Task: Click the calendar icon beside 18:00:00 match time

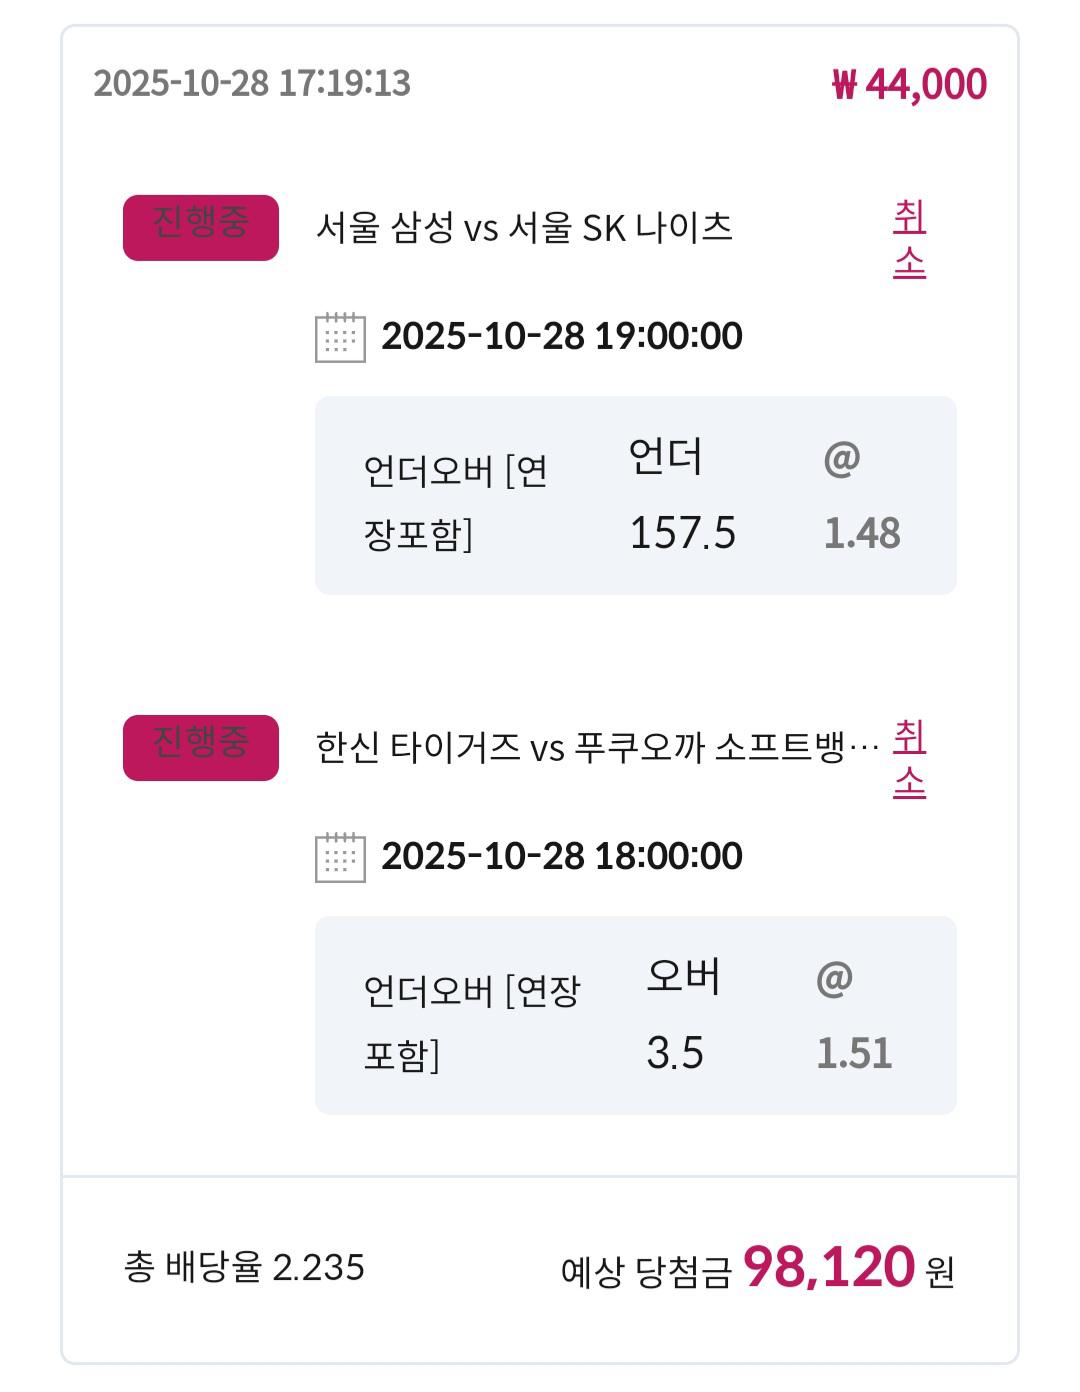Action: click(340, 857)
